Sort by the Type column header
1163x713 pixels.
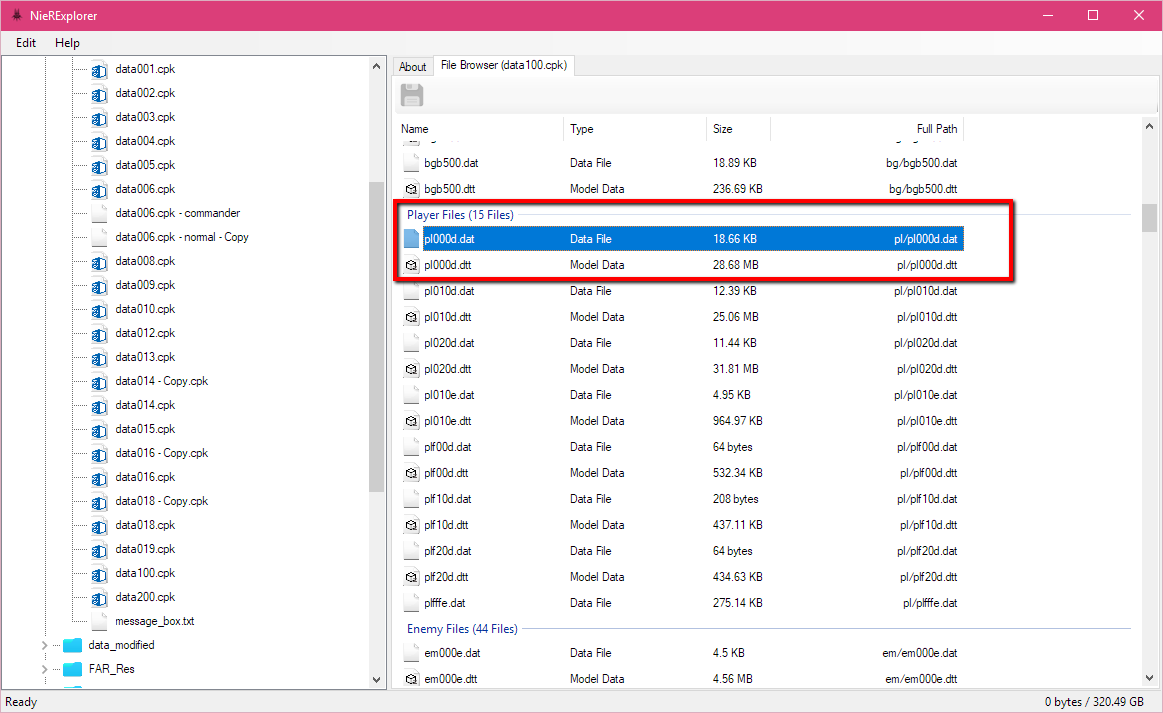(x=635, y=128)
